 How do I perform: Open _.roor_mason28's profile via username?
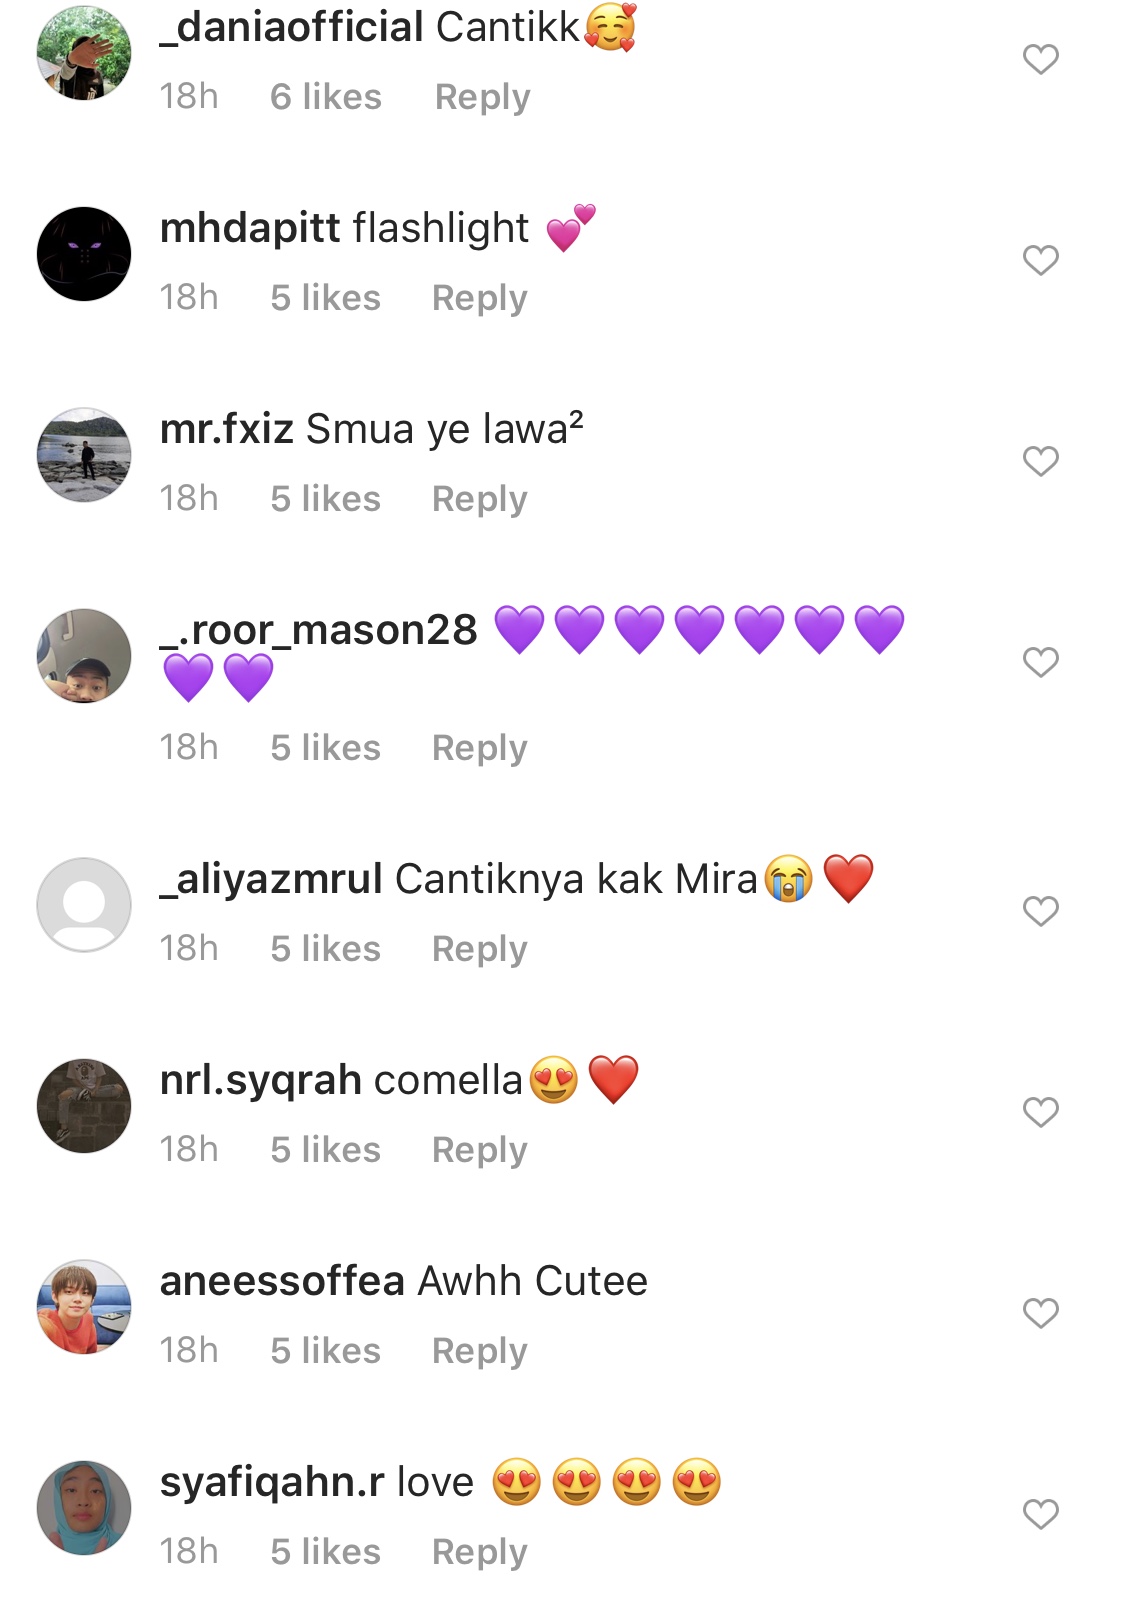click(319, 630)
